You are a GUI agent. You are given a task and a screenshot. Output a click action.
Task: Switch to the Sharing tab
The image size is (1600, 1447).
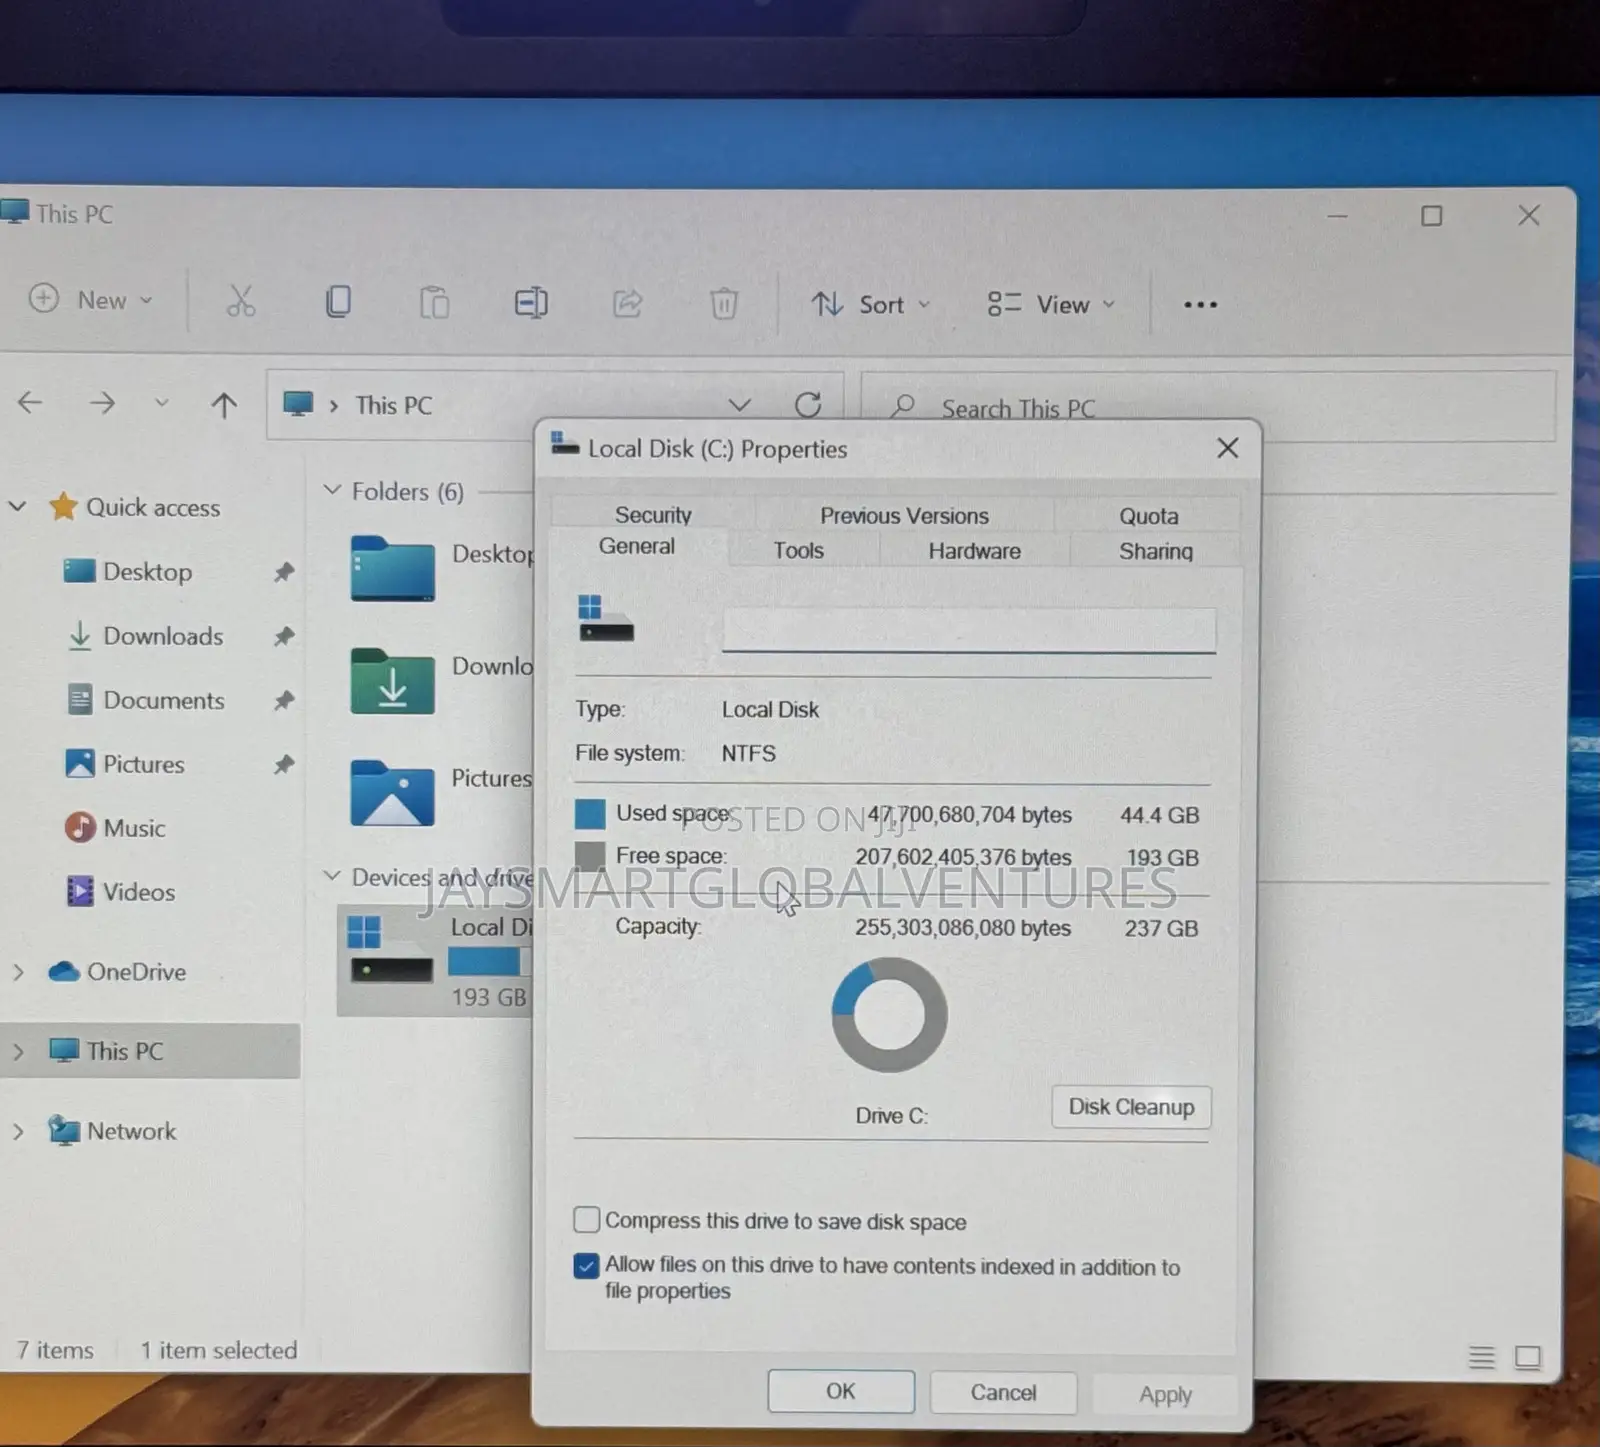tap(1155, 551)
